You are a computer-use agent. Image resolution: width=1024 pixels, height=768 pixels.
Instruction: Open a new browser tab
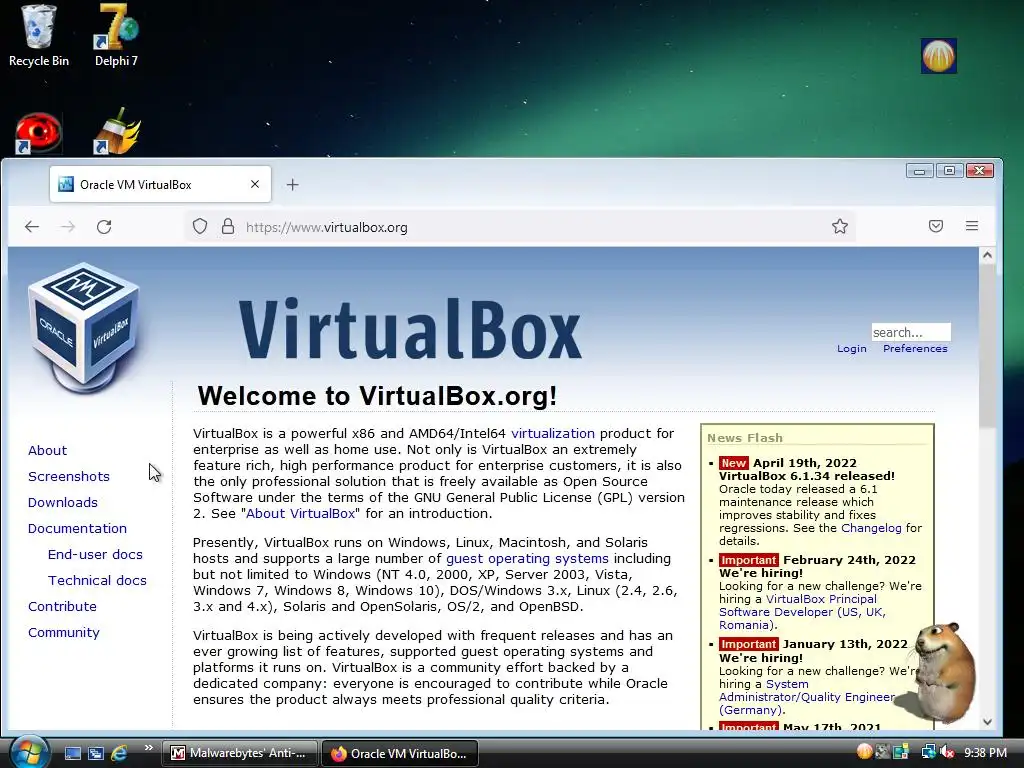293,185
